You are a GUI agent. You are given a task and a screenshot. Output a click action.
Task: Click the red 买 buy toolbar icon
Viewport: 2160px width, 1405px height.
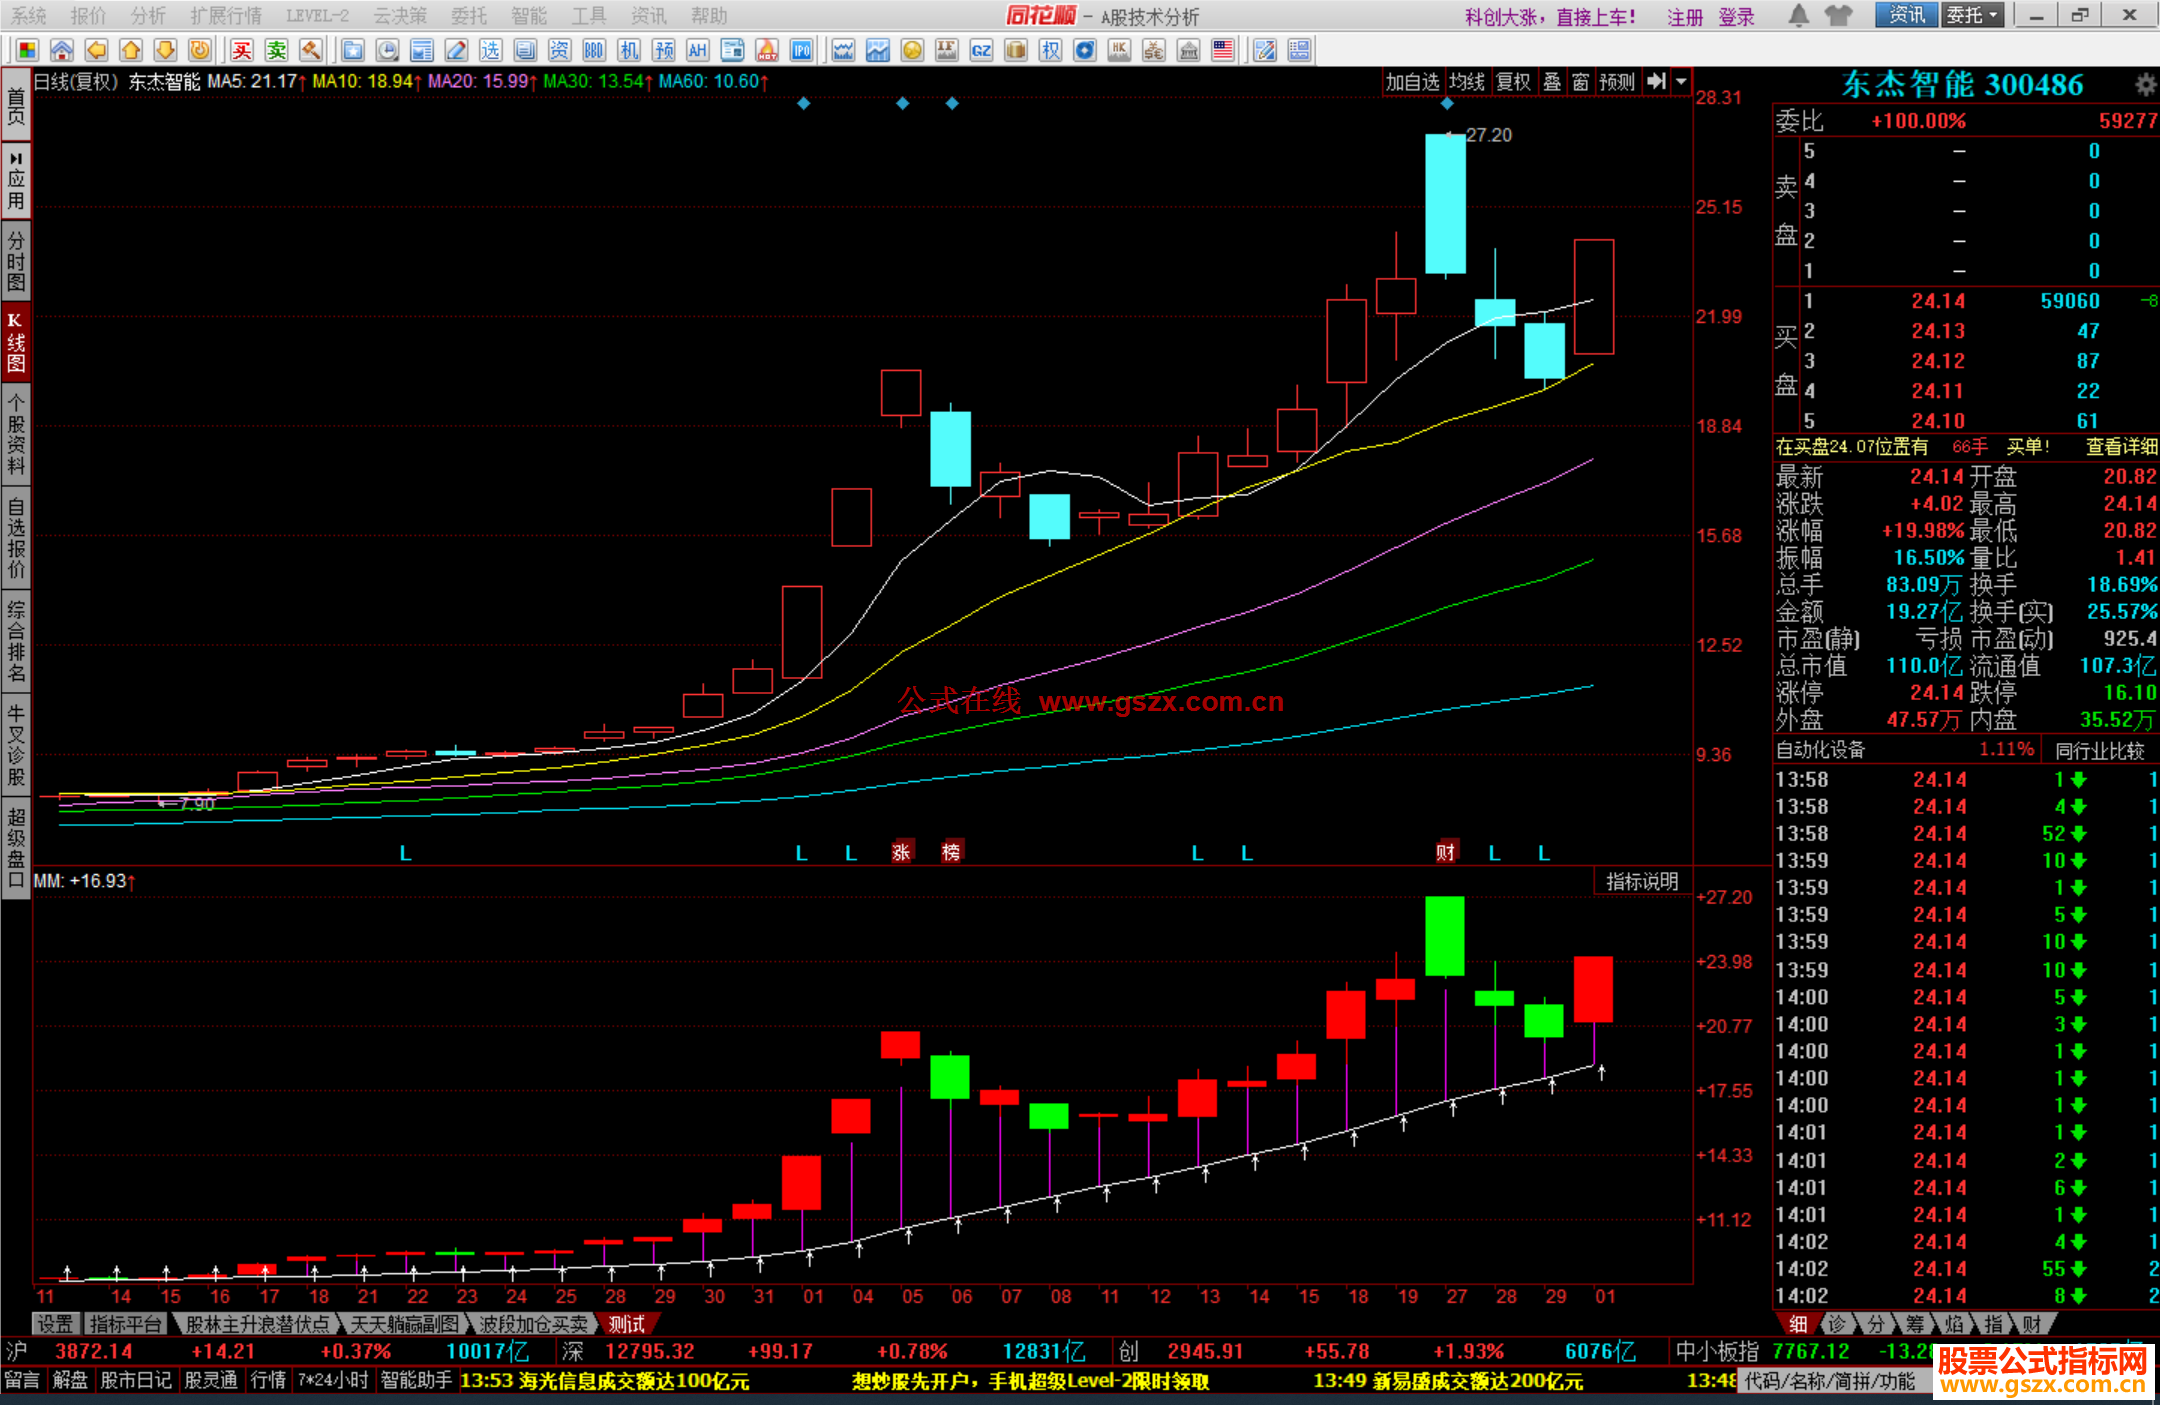(x=242, y=50)
